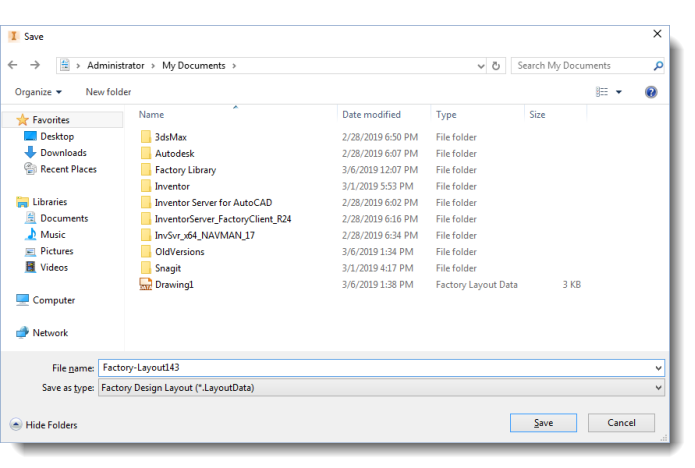Screen dimensions: 695x468
Task: Open the Save as type dropdown
Action: point(381,388)
